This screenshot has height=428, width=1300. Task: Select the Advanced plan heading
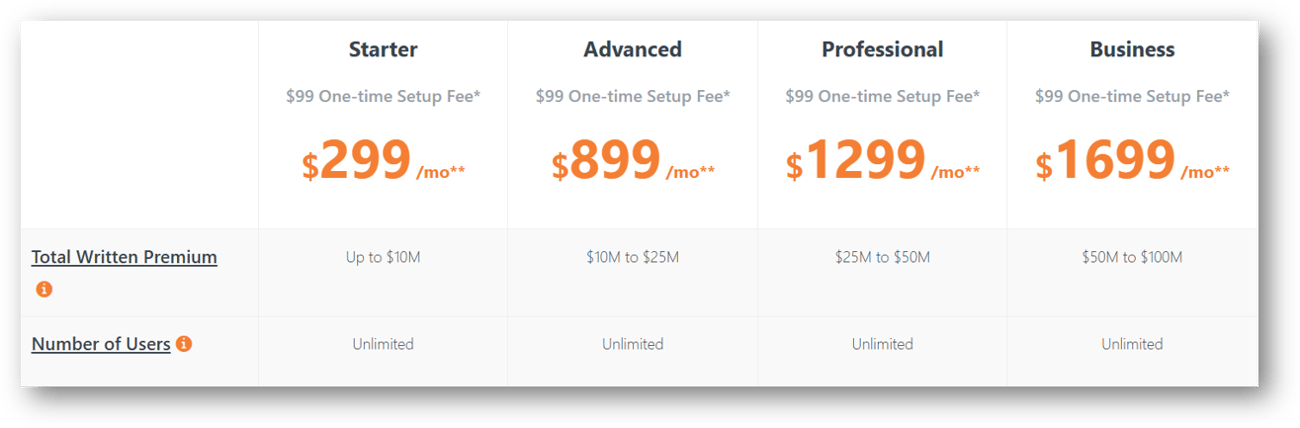coord(633,49)
